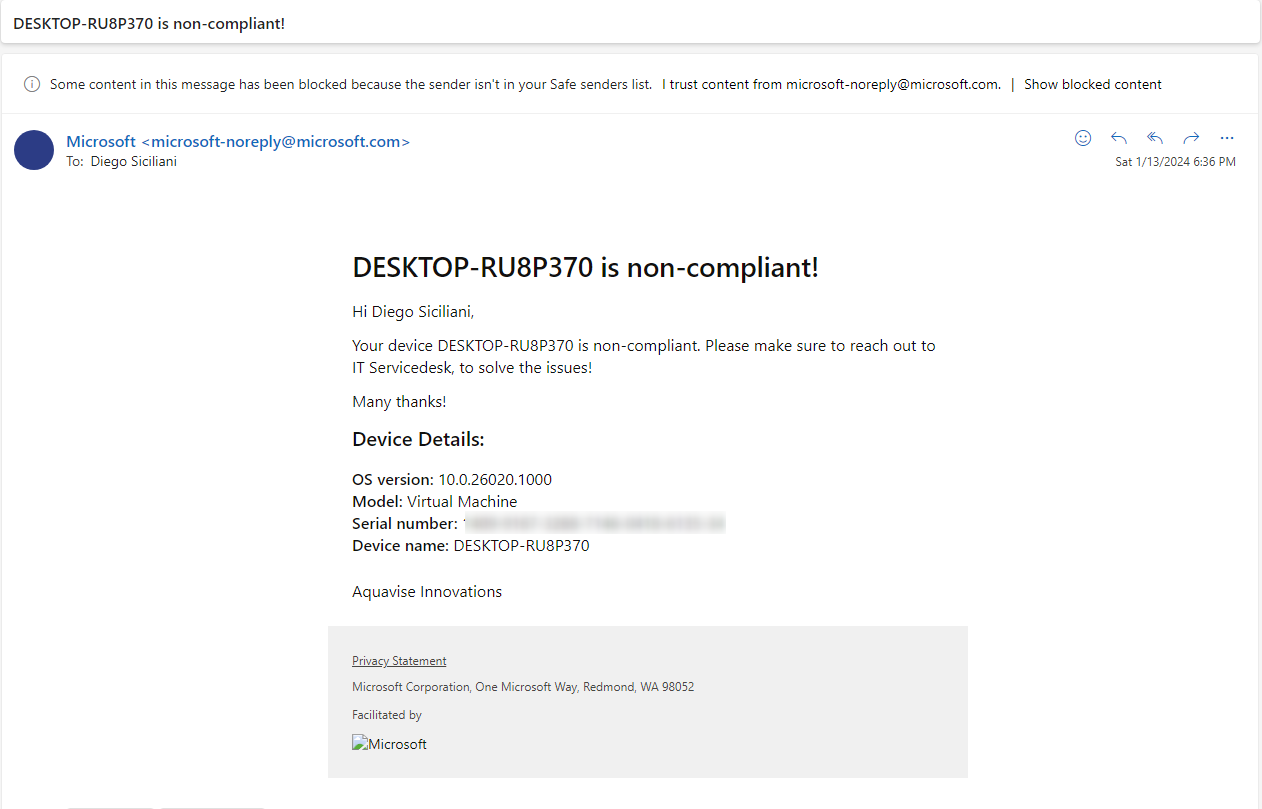Forward this email using the arrow icon
The width and height of the screenshot is (1262, 809).
click(1191, 138)
